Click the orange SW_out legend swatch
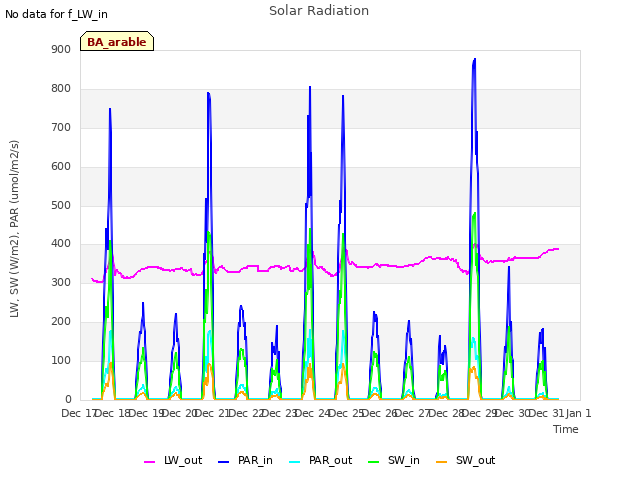640x480 pixels. pos(442,462)
